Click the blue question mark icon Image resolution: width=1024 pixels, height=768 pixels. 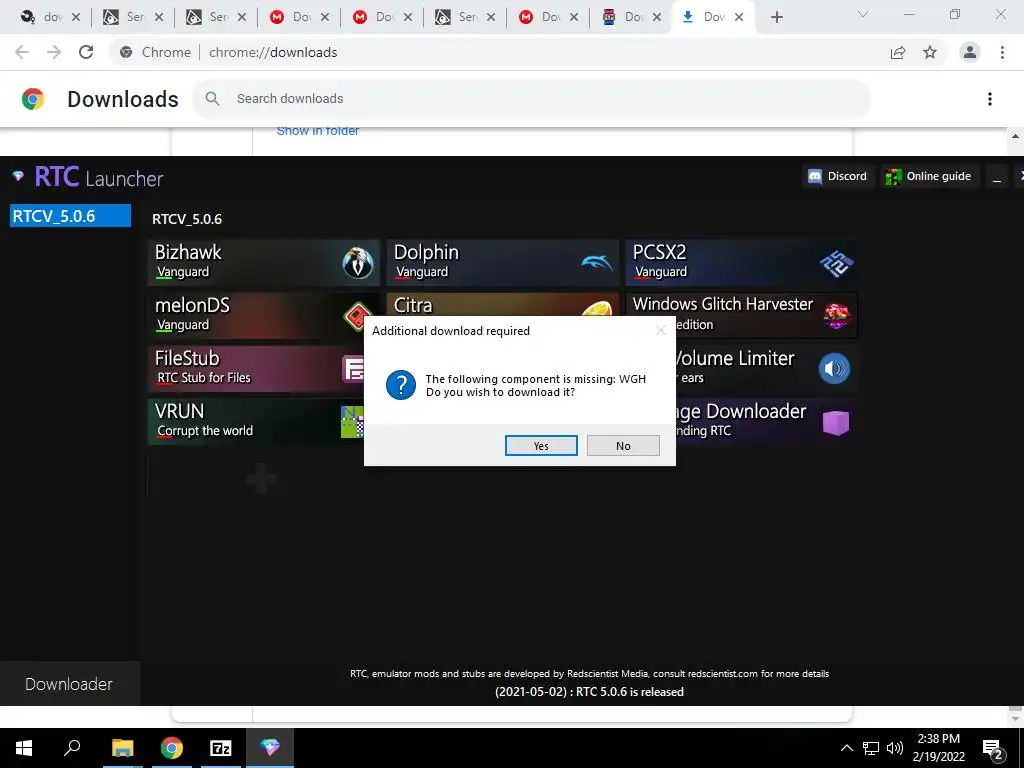click(x=400, y=385)
